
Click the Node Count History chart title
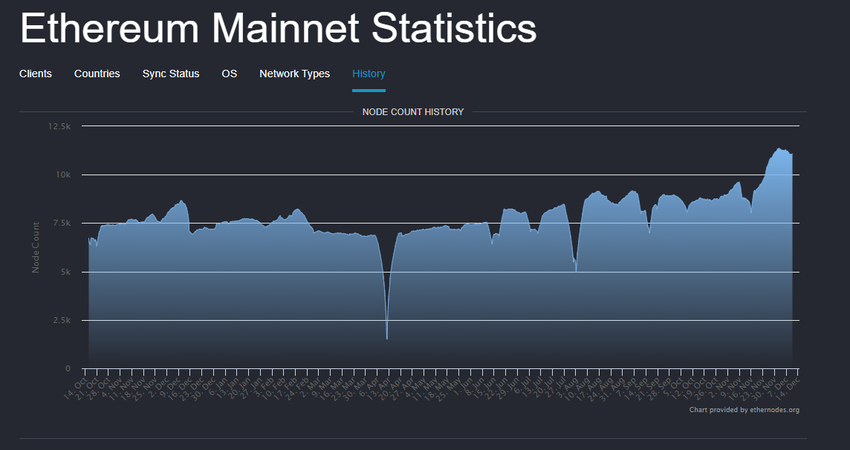[412, 112]
